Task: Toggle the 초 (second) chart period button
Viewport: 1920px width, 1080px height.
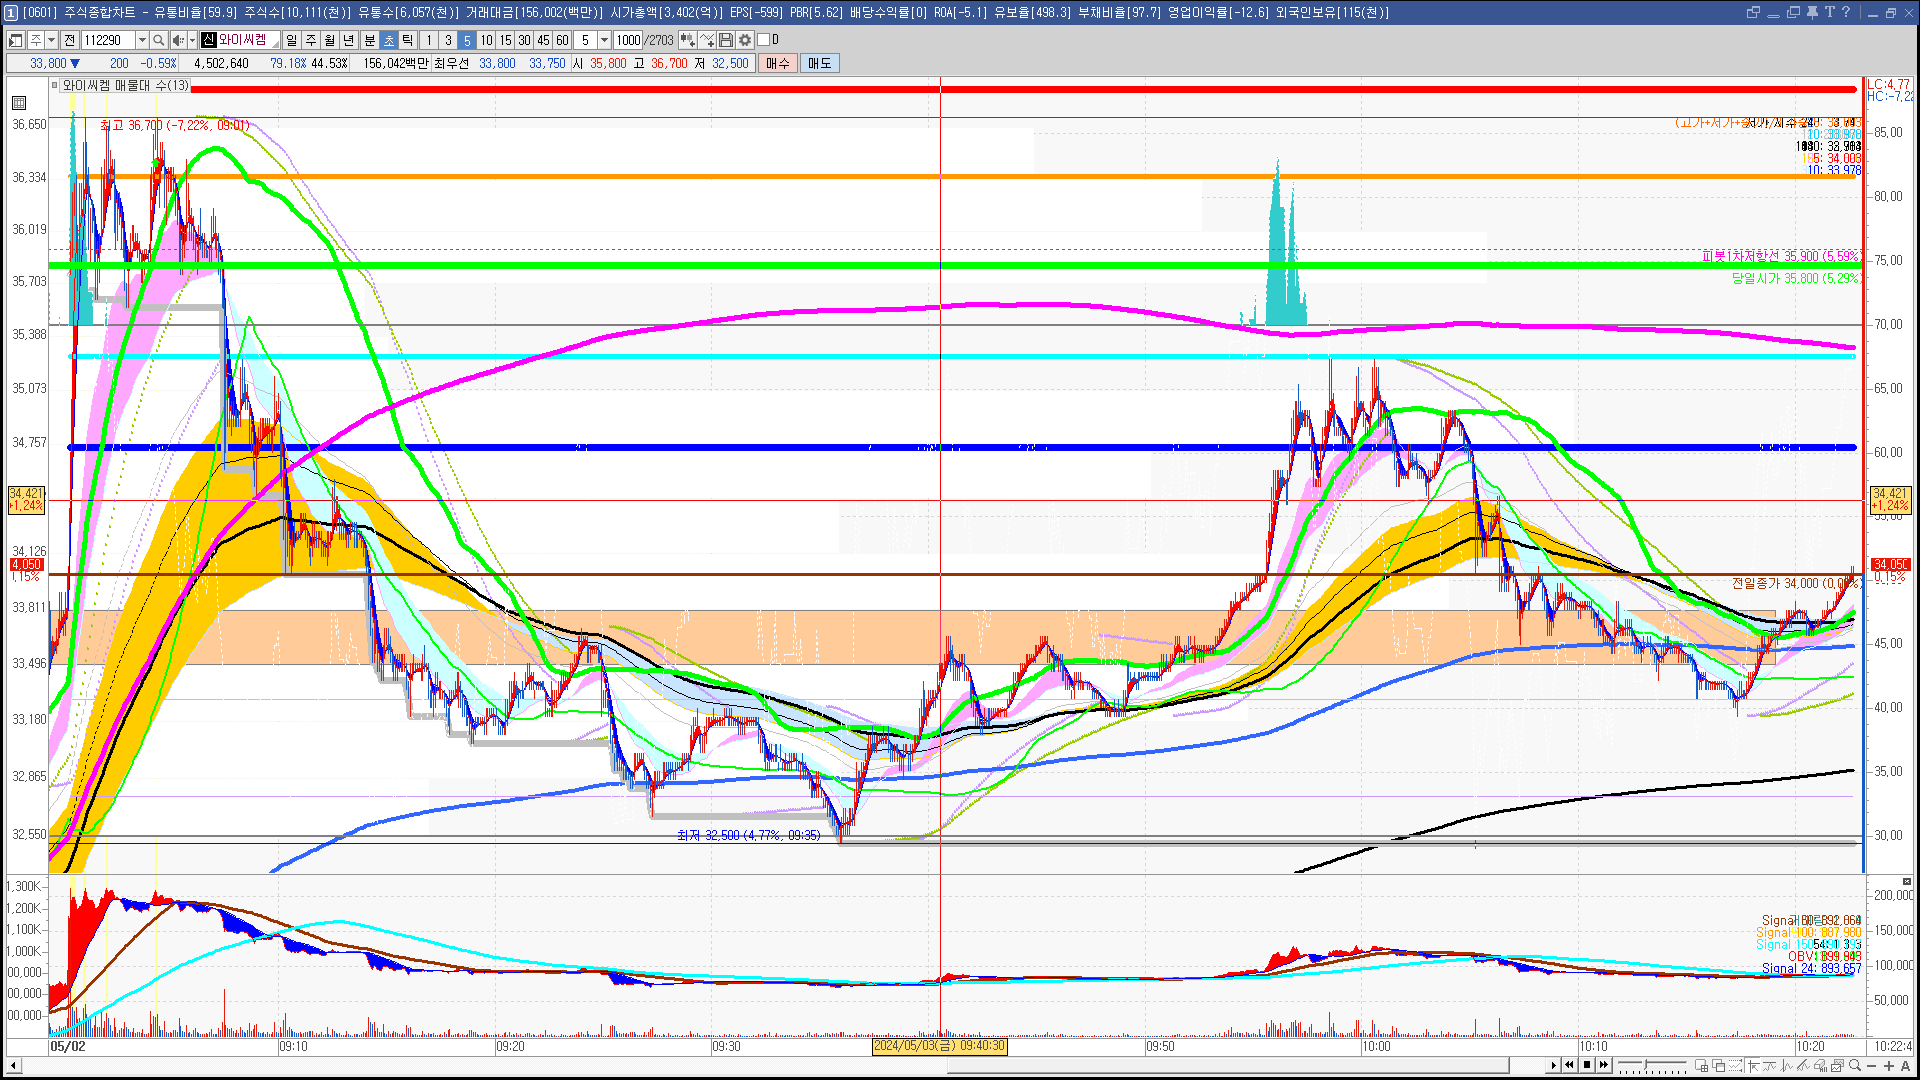Action: (x=389, y=40)
